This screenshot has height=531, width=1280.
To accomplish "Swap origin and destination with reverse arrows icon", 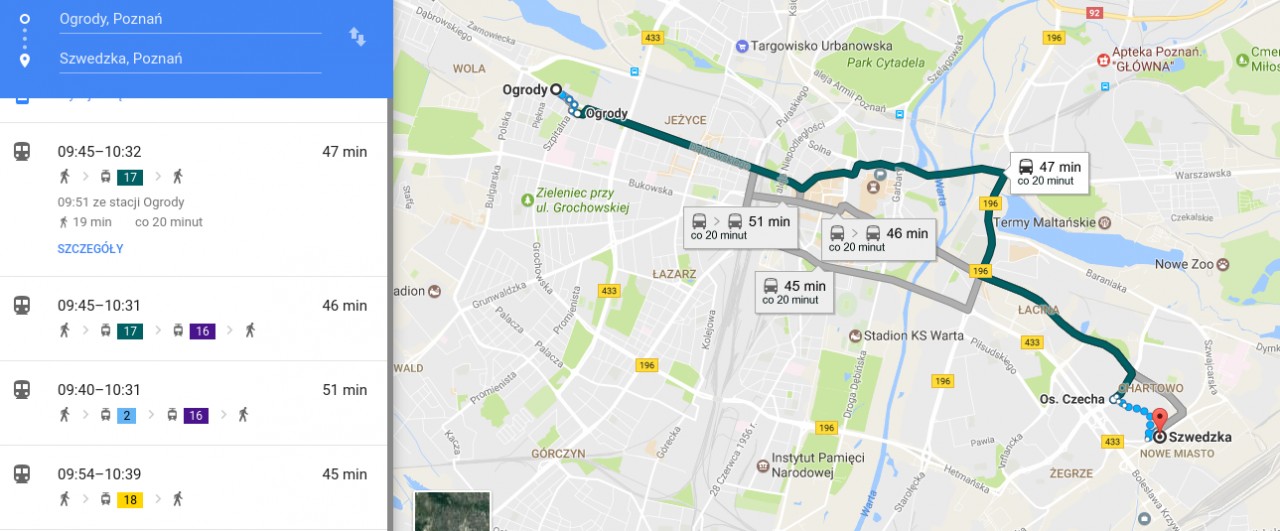I will tap(357, 37).
